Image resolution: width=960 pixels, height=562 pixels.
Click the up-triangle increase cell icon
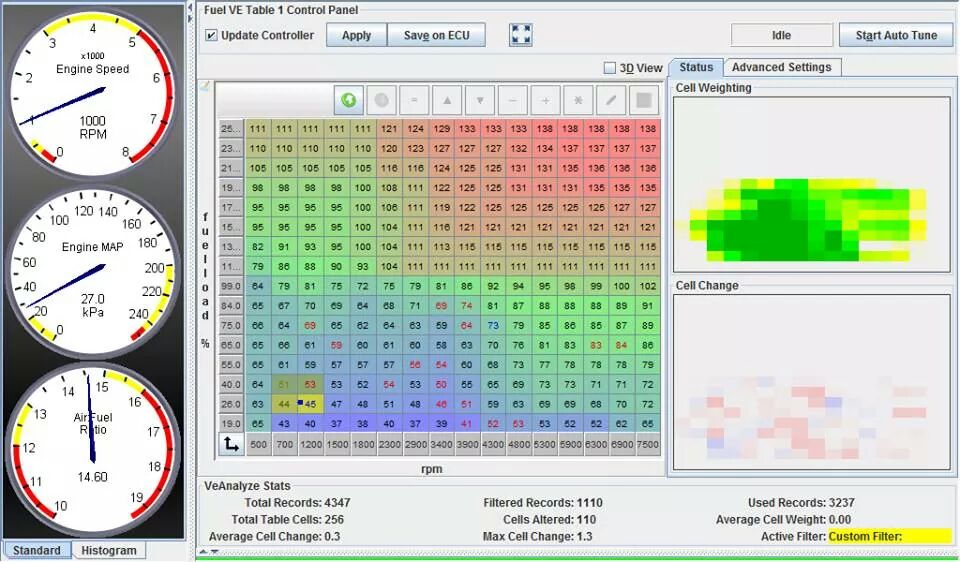tap(447, 100)
